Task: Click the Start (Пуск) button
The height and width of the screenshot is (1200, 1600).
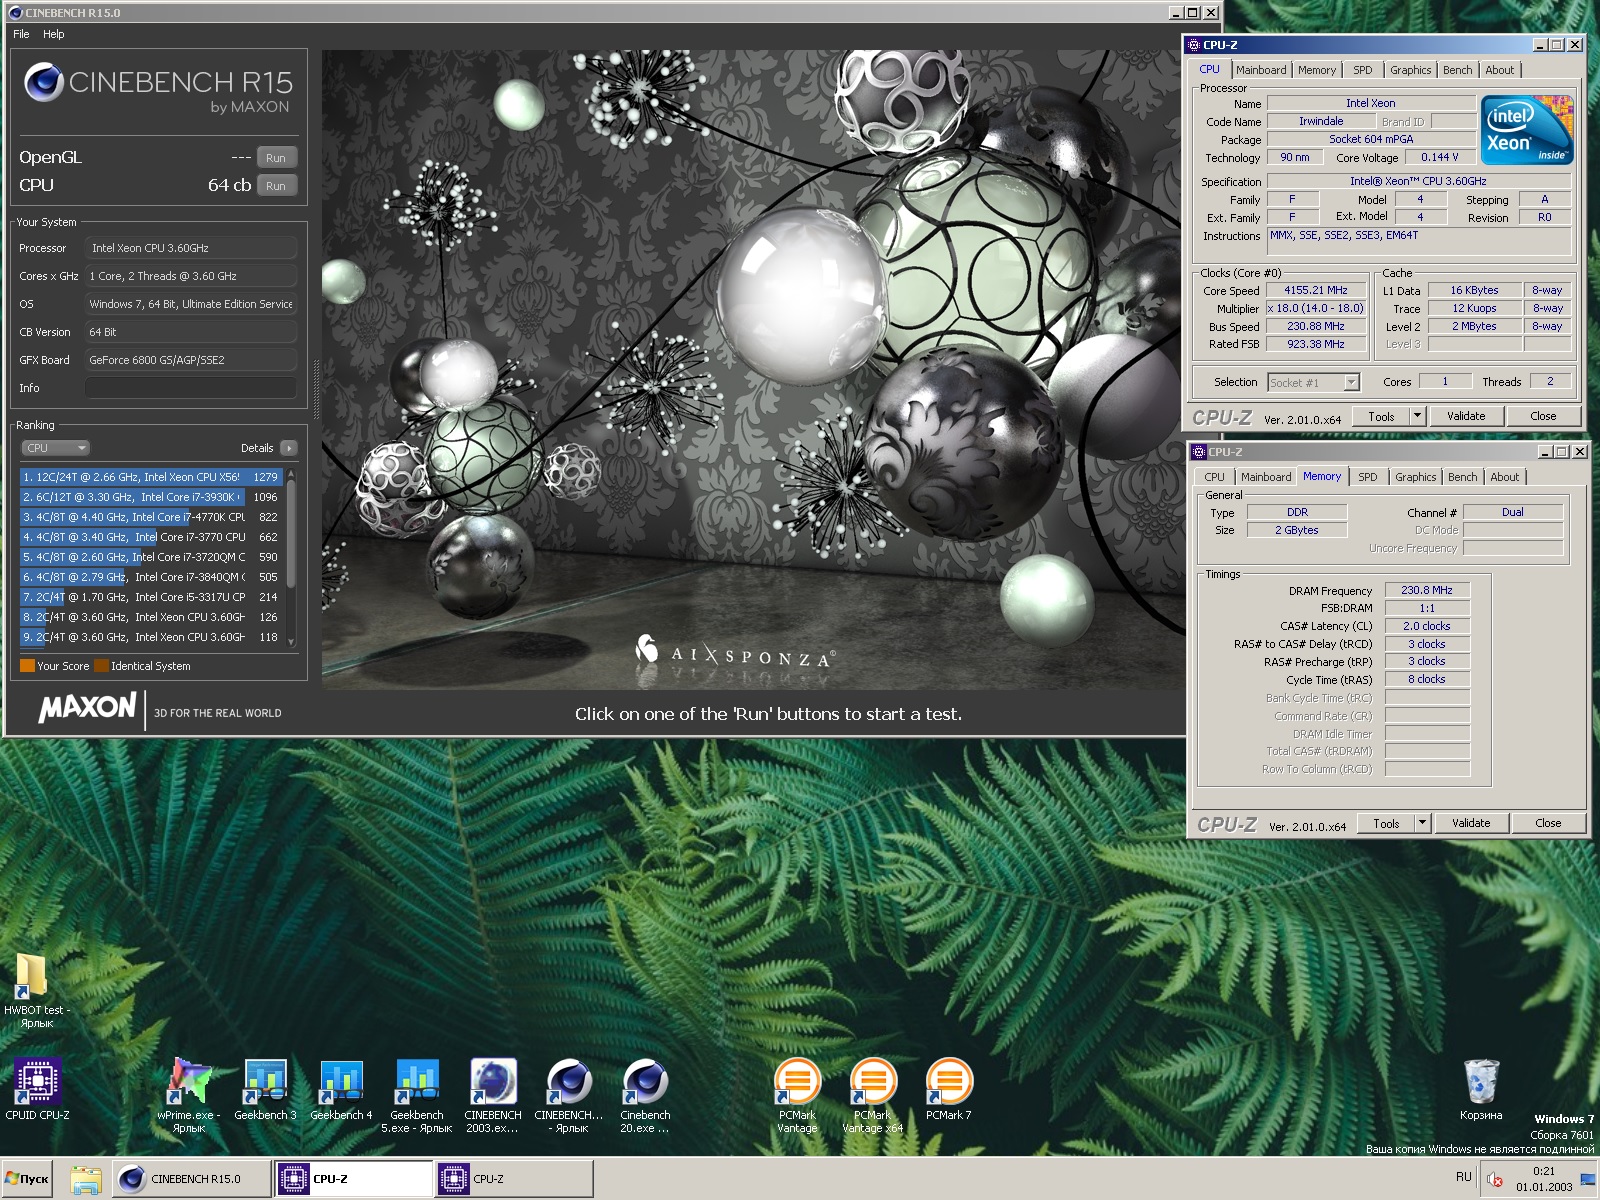Action: [x=27, y=1179]
